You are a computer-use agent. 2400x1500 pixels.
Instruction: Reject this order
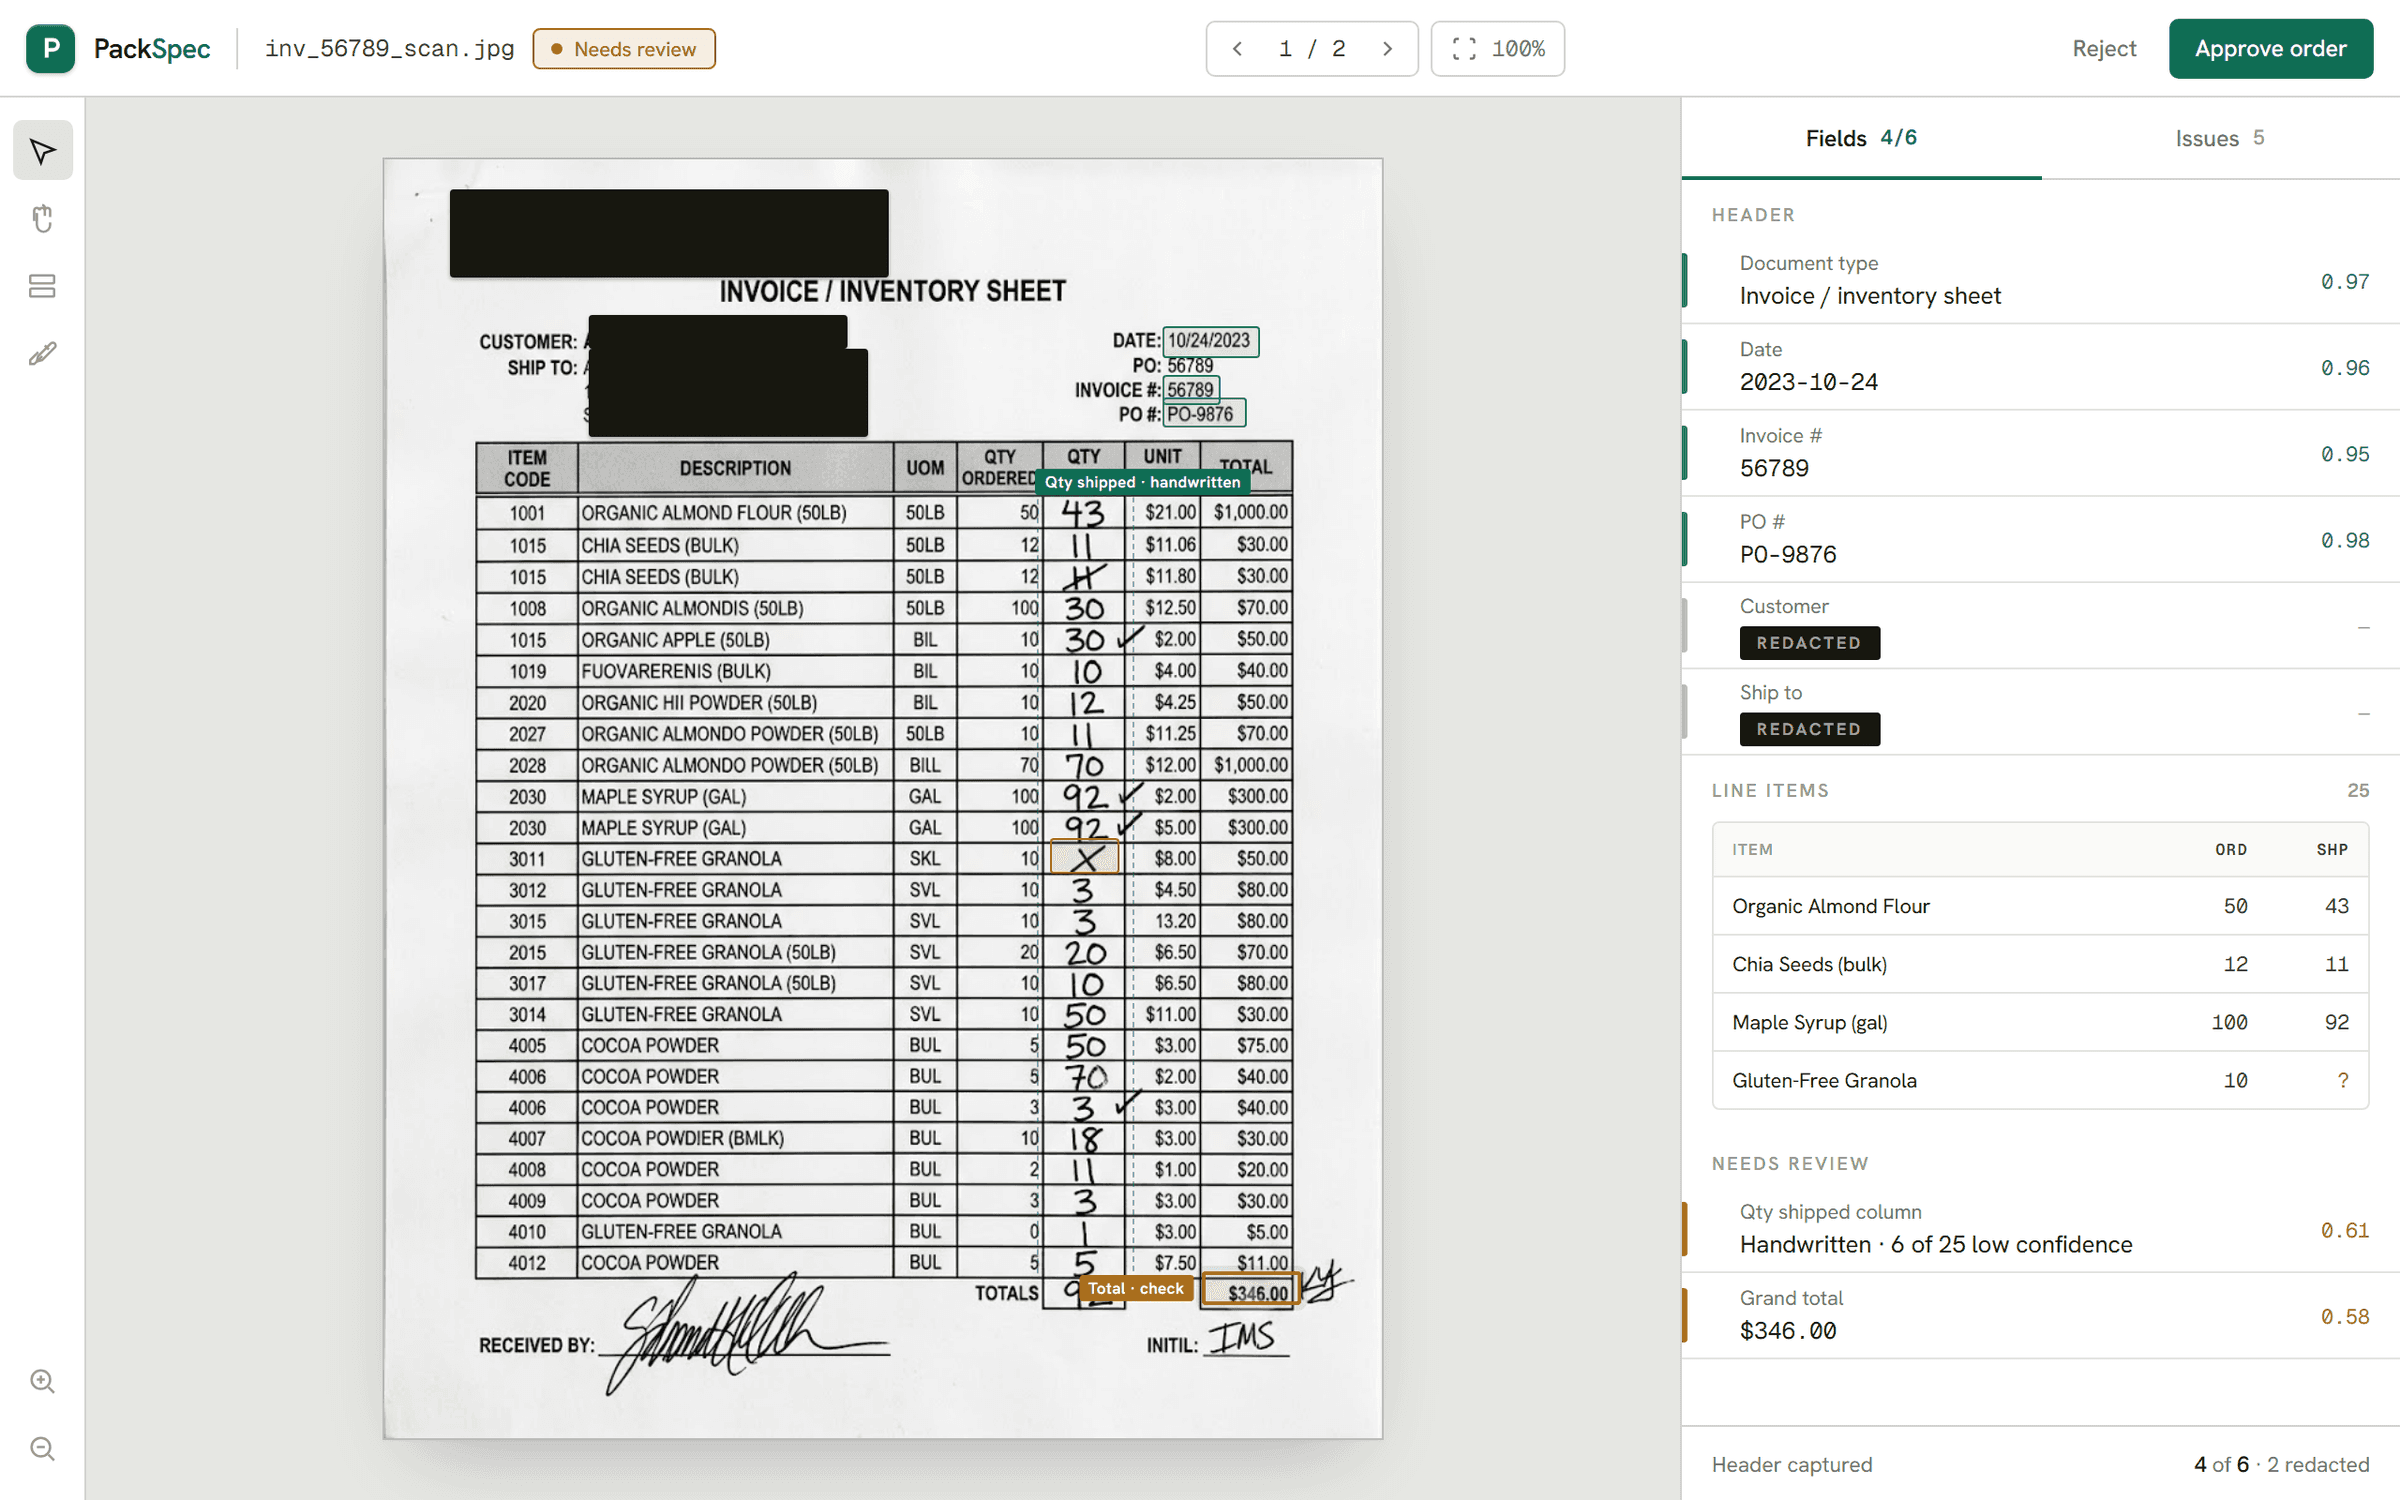click(x=2104, y=48)
